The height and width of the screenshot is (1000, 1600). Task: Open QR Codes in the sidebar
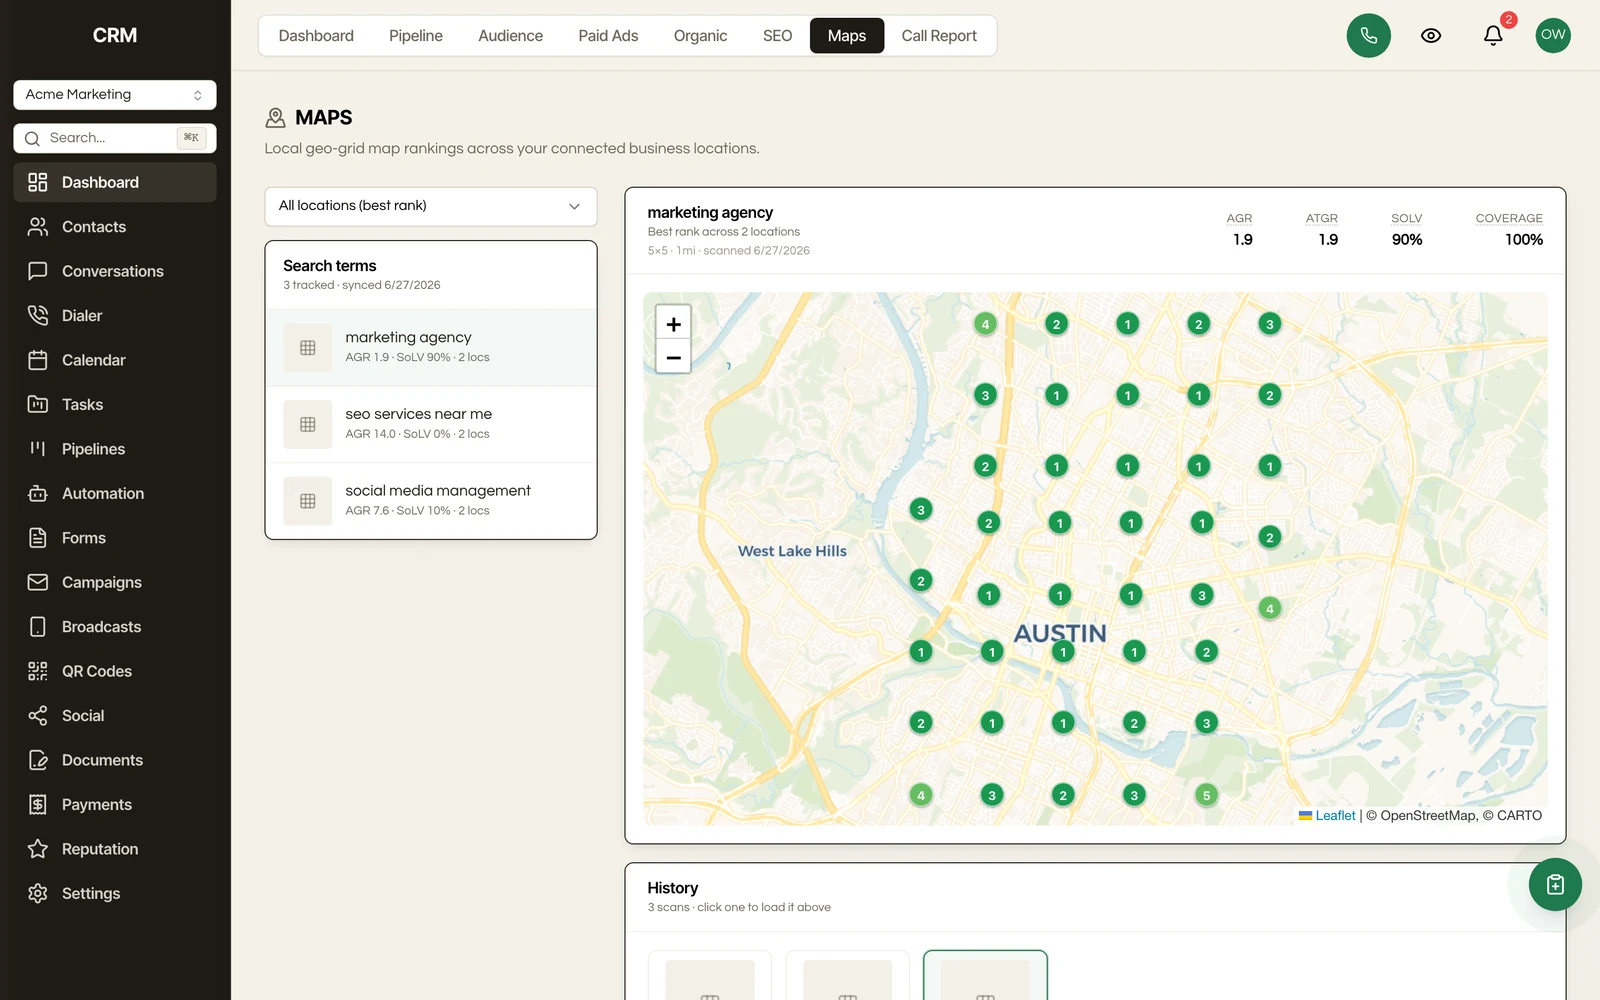pos(115,671)
